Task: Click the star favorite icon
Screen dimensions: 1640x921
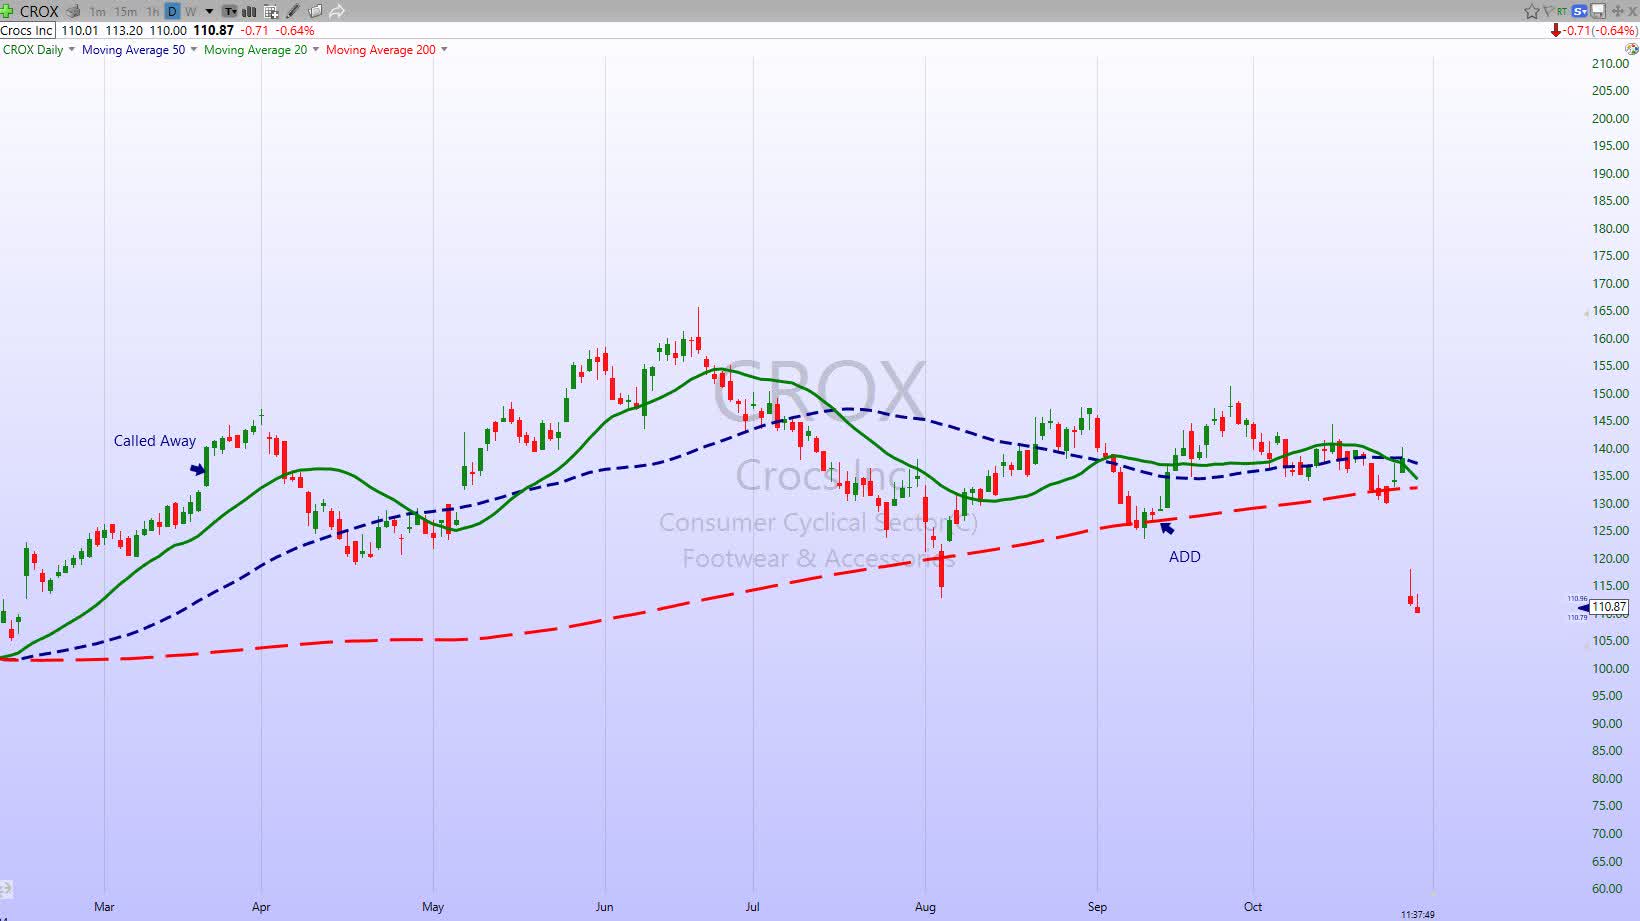Action: click(1532, 11)
